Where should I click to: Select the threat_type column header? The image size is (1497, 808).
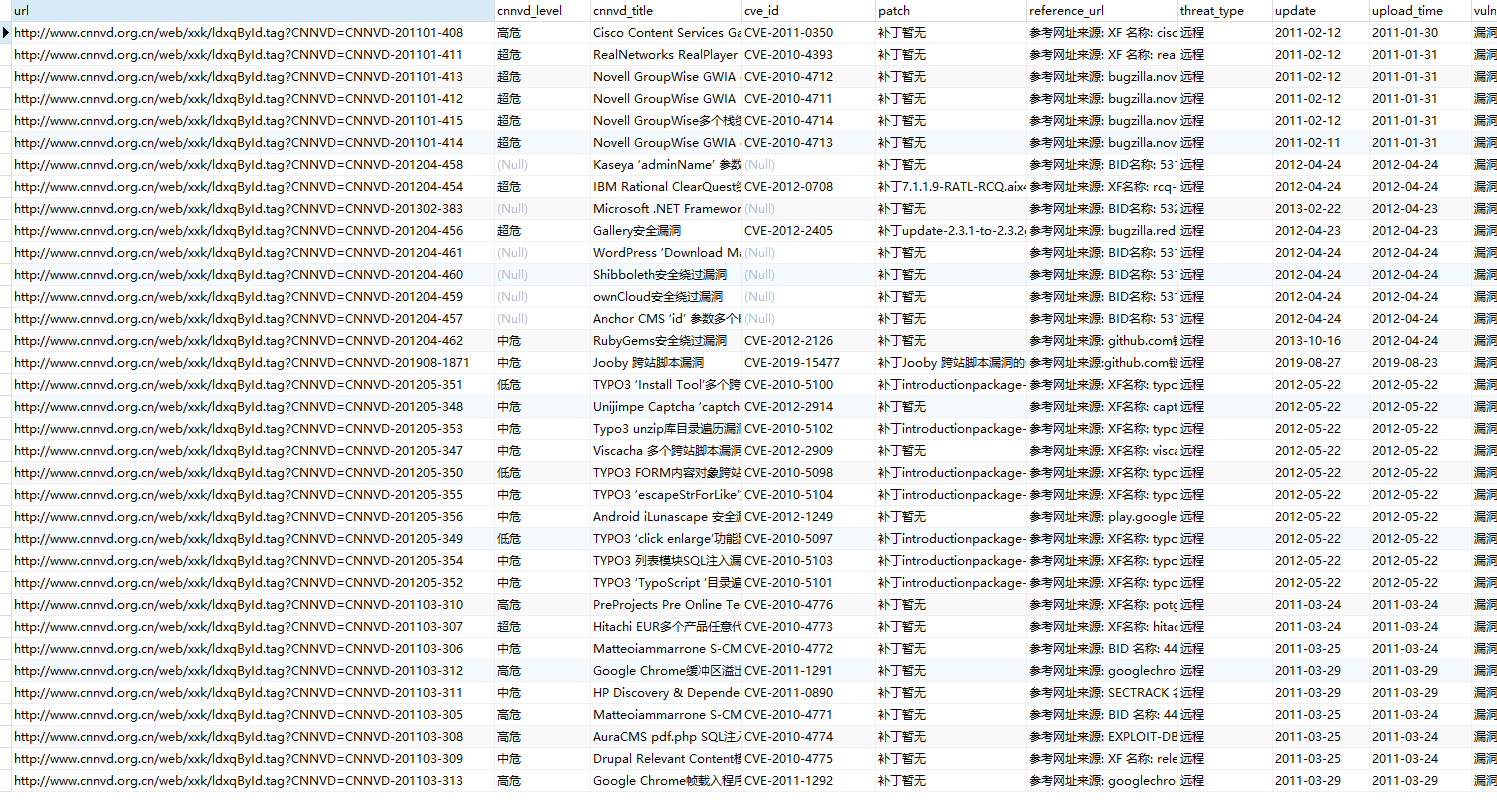click(1225, 11)
